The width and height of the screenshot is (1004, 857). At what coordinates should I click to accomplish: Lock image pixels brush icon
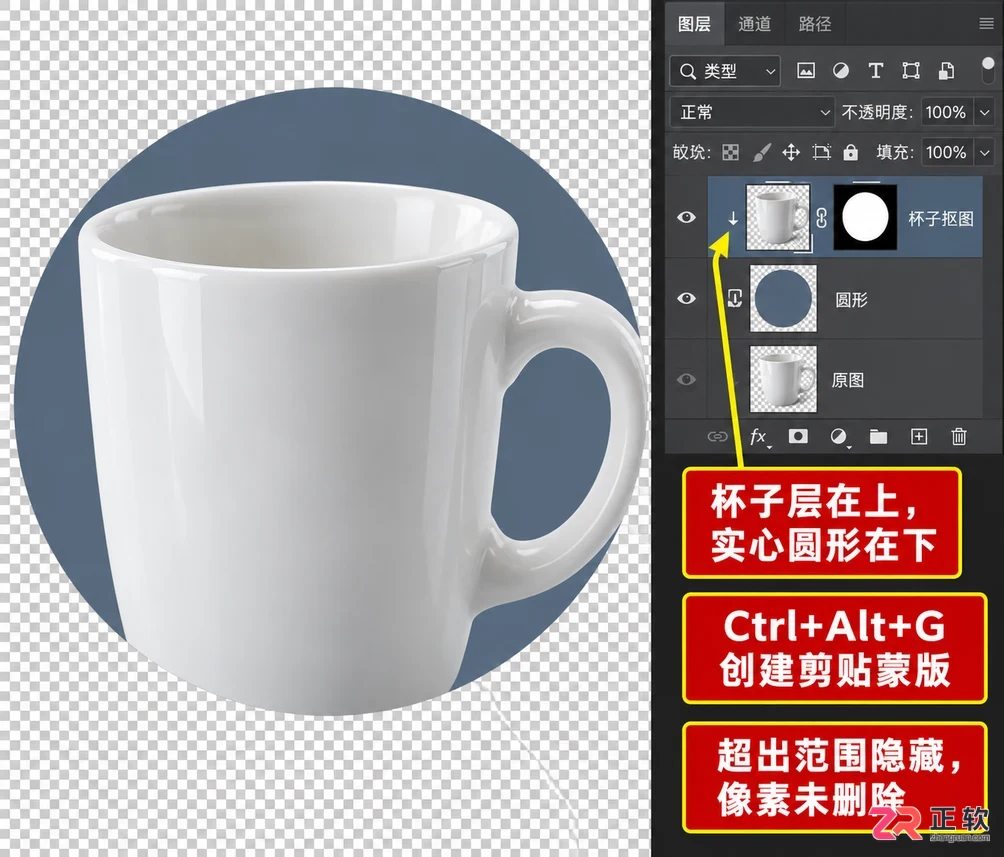click(761, 152)
